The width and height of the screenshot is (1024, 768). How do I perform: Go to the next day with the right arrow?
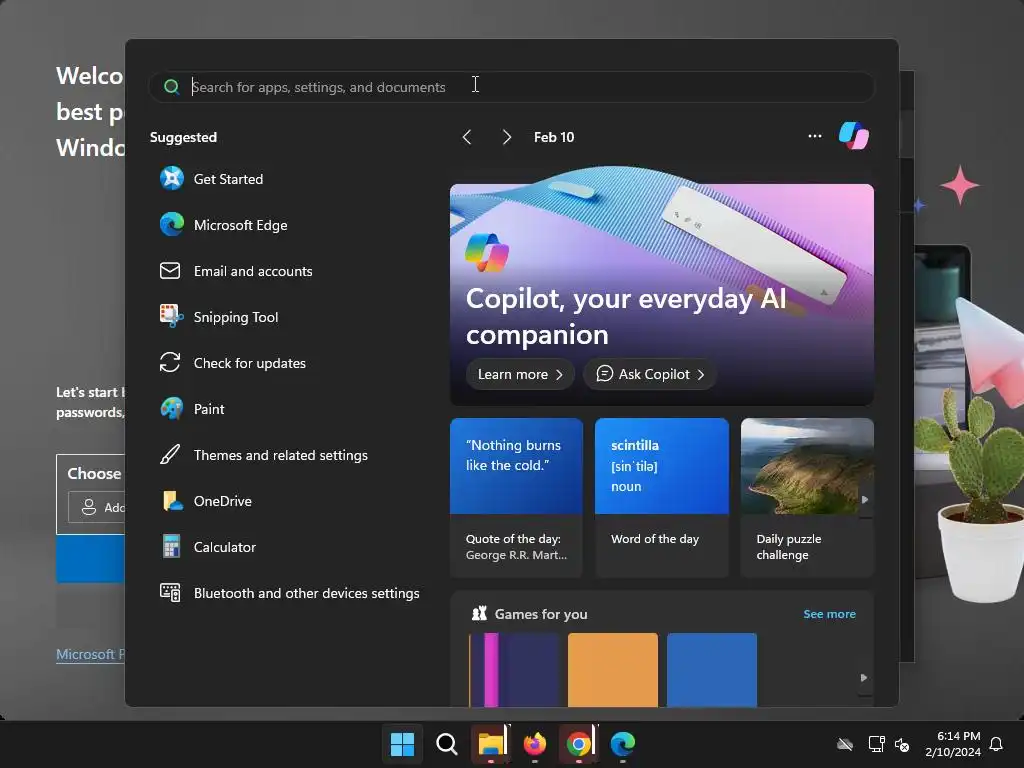507,137
